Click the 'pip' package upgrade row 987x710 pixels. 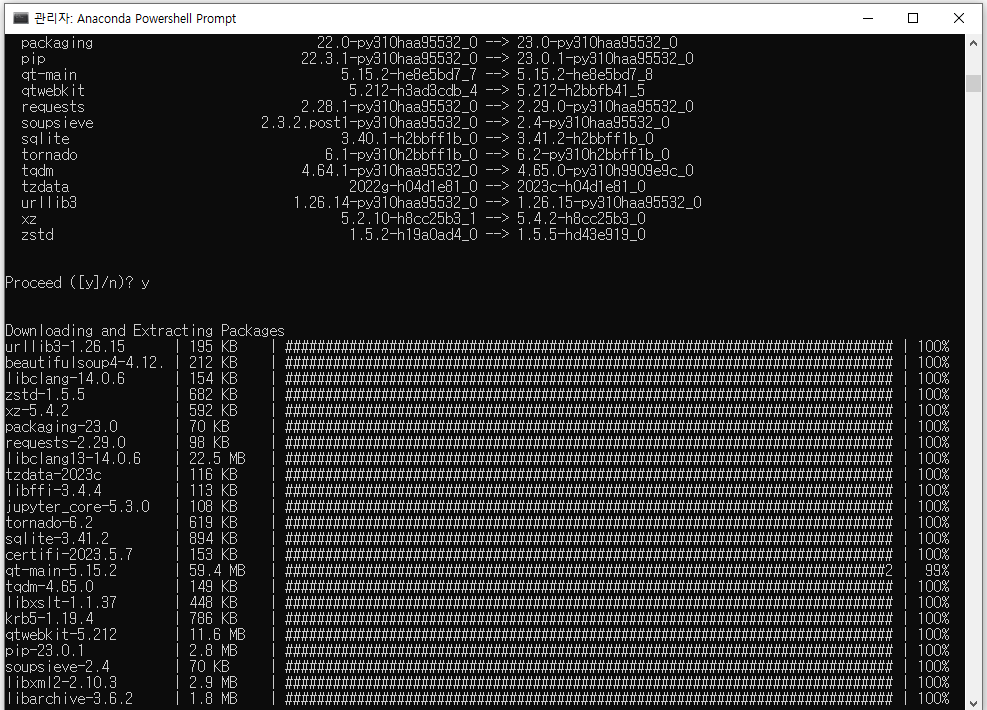357,59
